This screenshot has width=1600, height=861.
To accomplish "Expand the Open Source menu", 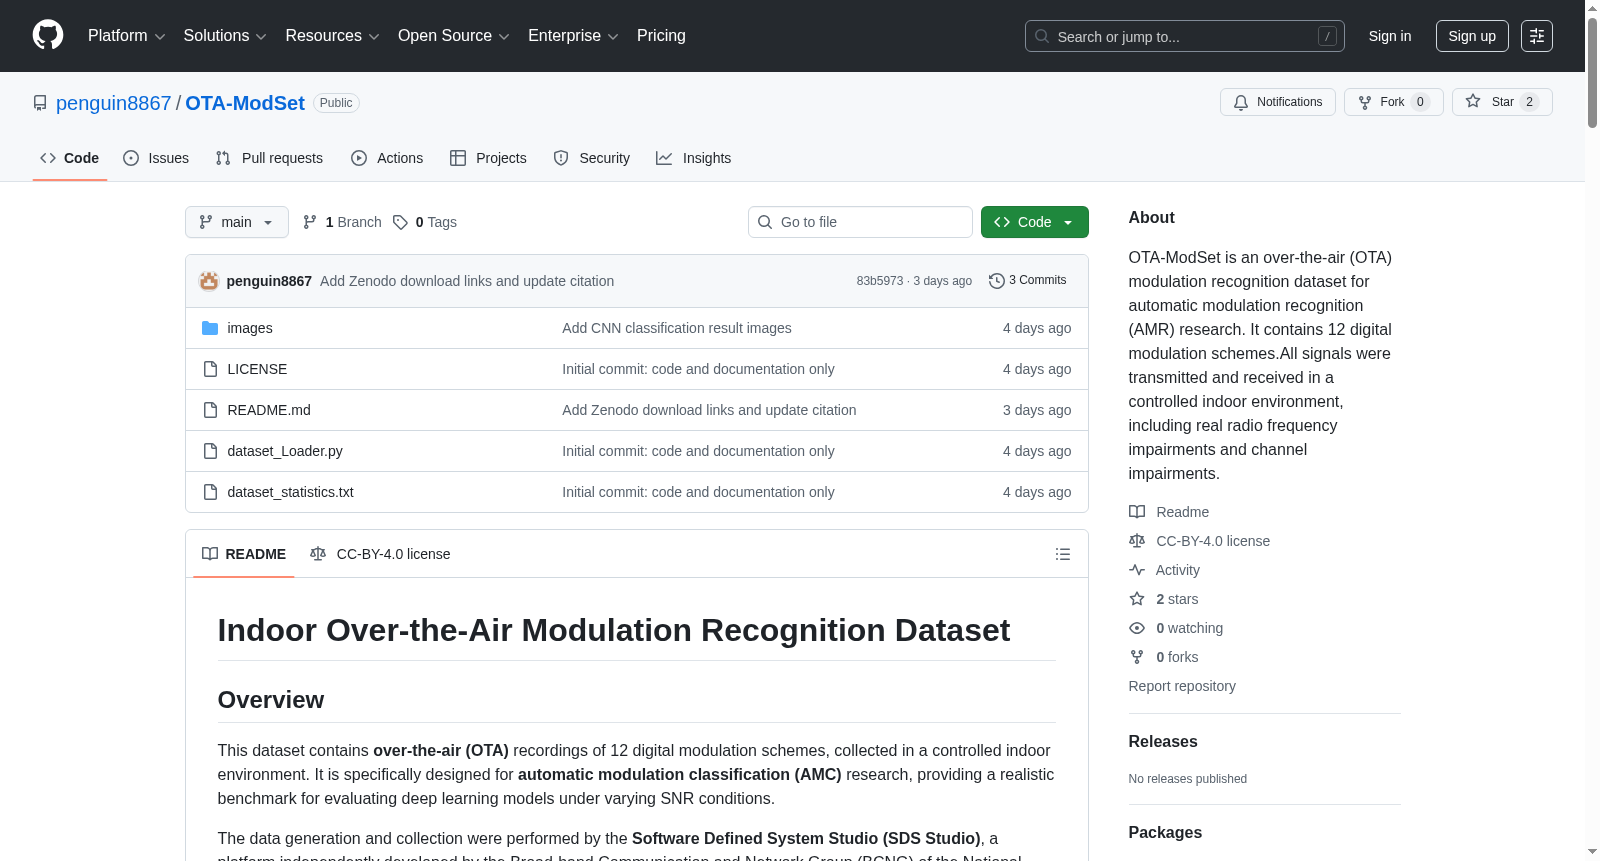I will pyautogui.click(x=454, y=36).
